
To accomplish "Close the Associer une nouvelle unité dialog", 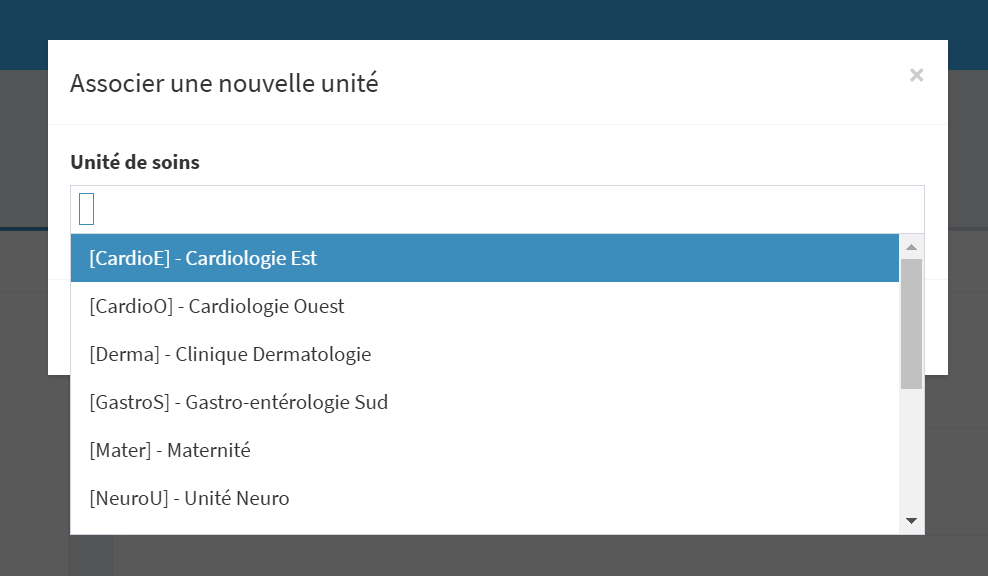I will click(916, 76).
